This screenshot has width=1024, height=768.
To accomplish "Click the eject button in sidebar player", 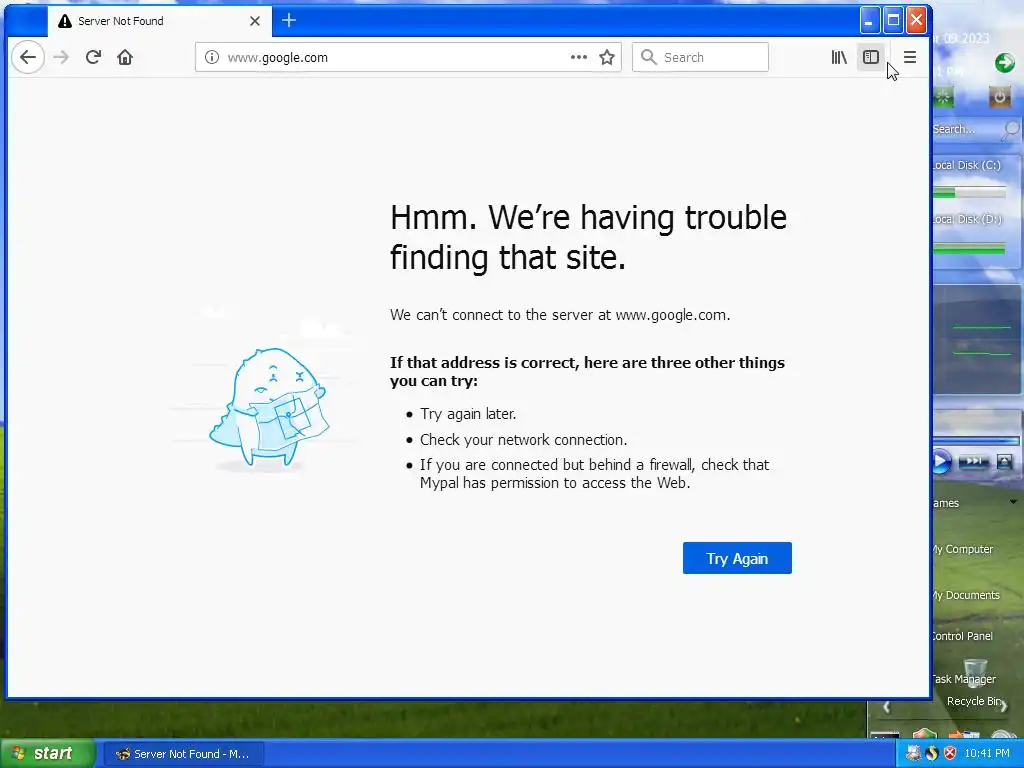I will point(1004,462).
